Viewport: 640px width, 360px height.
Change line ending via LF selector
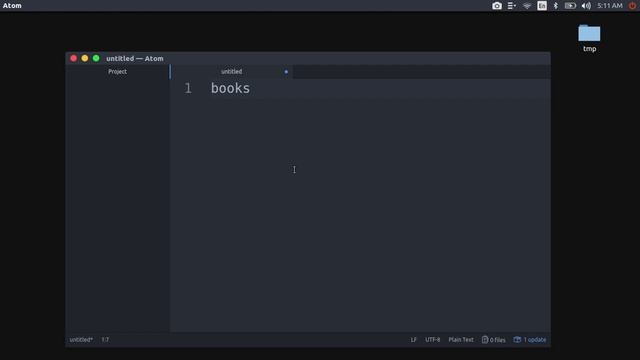[413, 340]
